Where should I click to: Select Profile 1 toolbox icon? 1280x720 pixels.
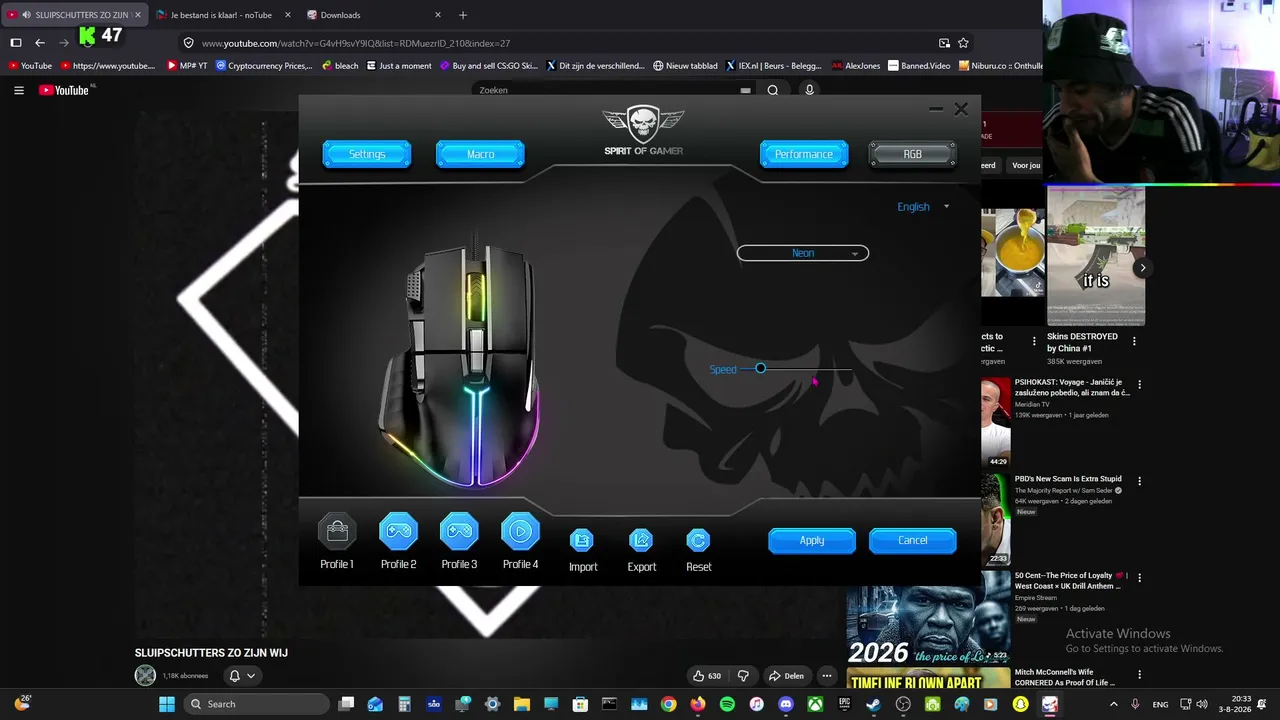pyautogui.click(x=337, y=531)
